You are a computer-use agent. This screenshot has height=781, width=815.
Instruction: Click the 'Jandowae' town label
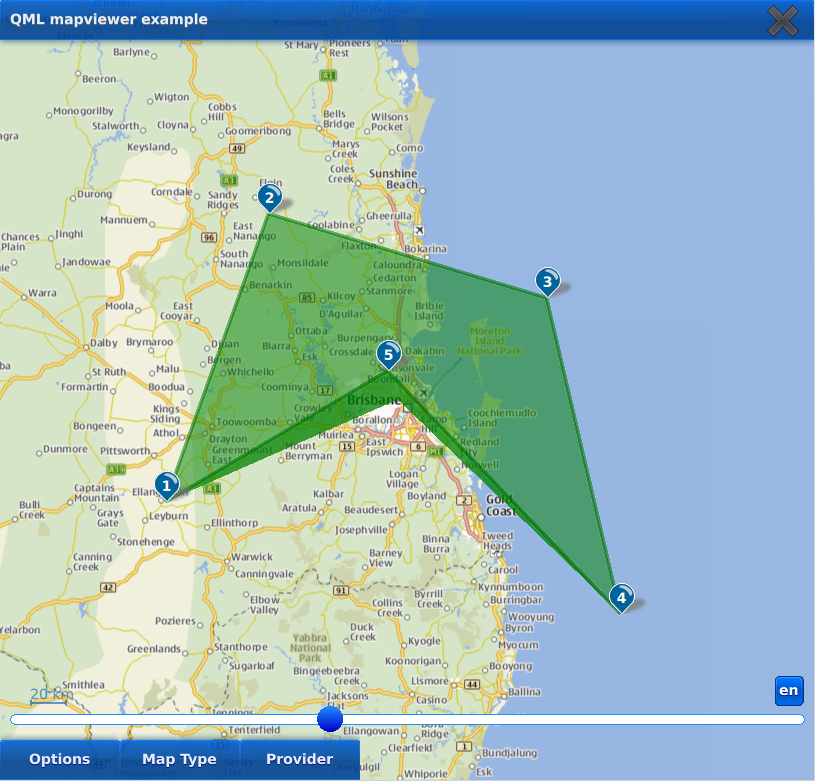[86, 262]
